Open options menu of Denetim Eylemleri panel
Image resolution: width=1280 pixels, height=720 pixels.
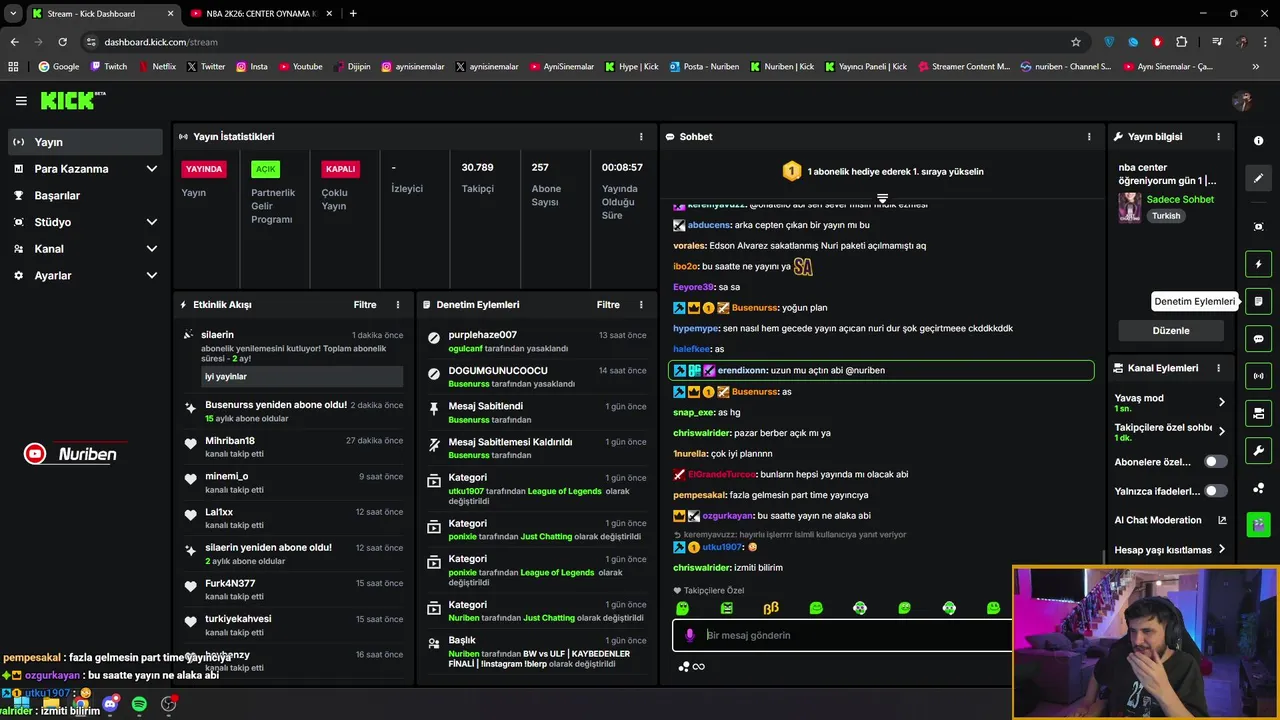click(641, 305)
